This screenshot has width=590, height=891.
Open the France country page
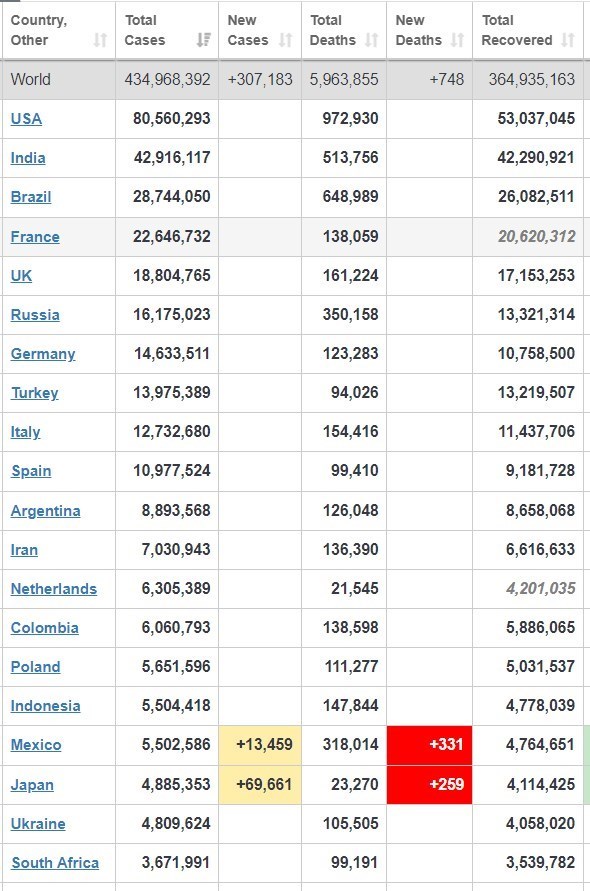point(35,237)
